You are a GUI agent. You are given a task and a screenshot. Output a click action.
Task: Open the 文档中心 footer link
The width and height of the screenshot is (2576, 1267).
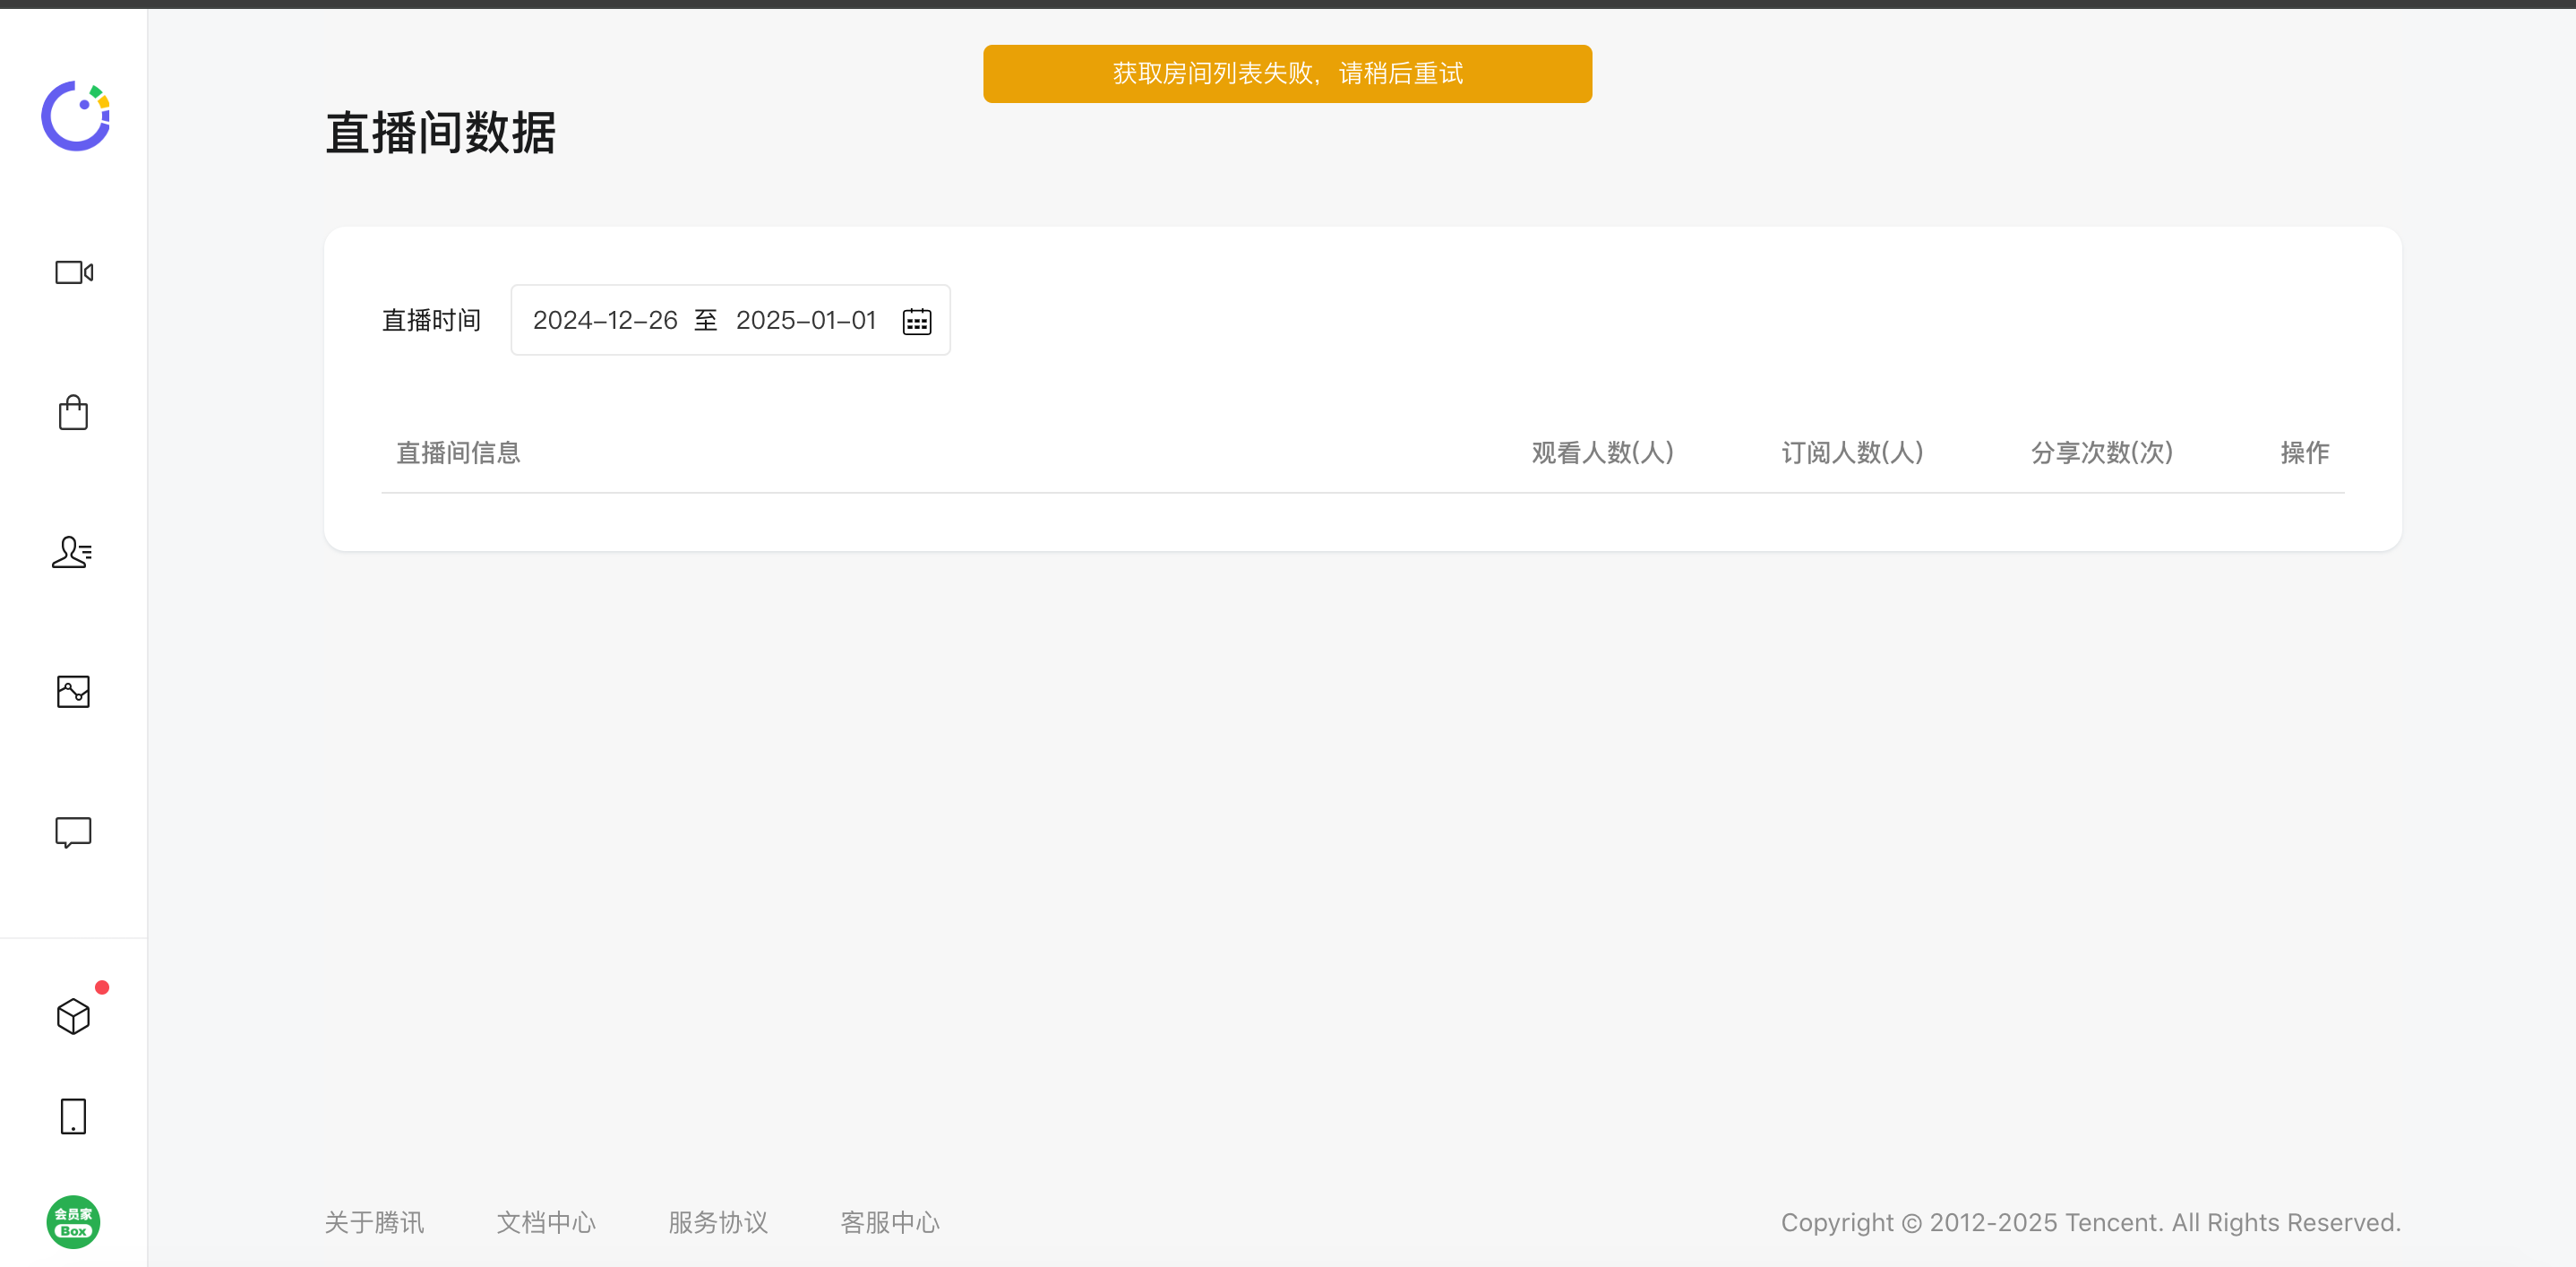(x=546, y=1222)
